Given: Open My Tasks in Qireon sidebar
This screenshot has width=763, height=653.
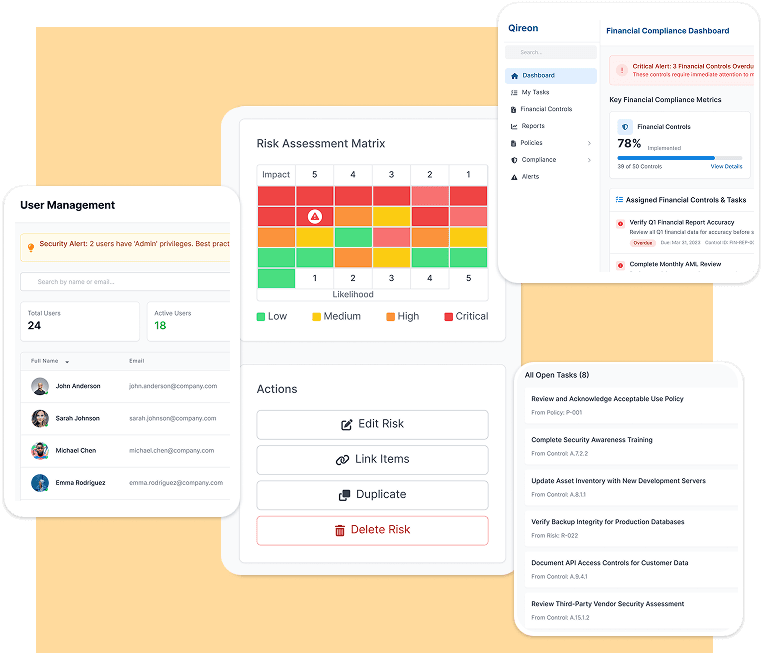Looking at the screenshot, I should [x=535, y=92].
